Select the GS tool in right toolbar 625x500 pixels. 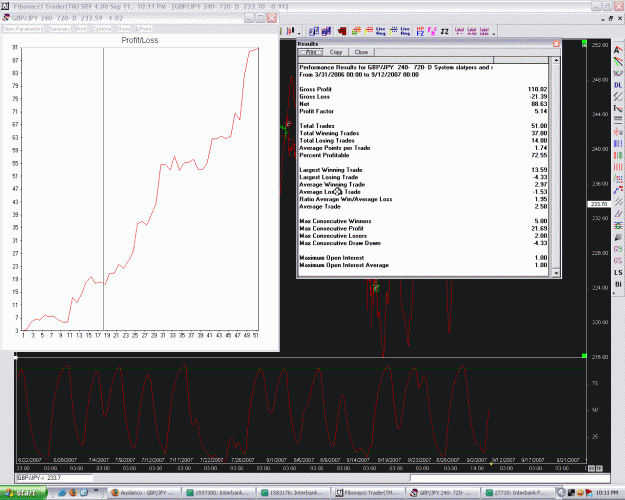click(617, 261)
